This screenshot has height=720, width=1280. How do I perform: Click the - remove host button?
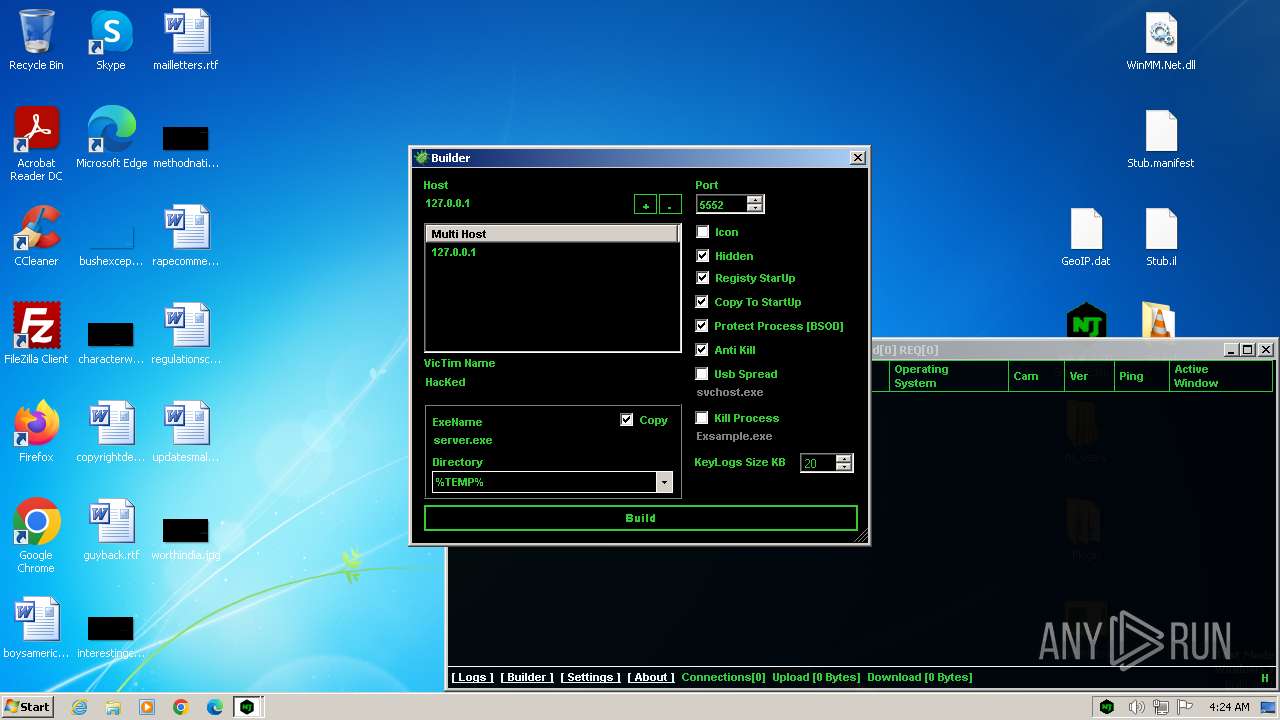[670, 205]
